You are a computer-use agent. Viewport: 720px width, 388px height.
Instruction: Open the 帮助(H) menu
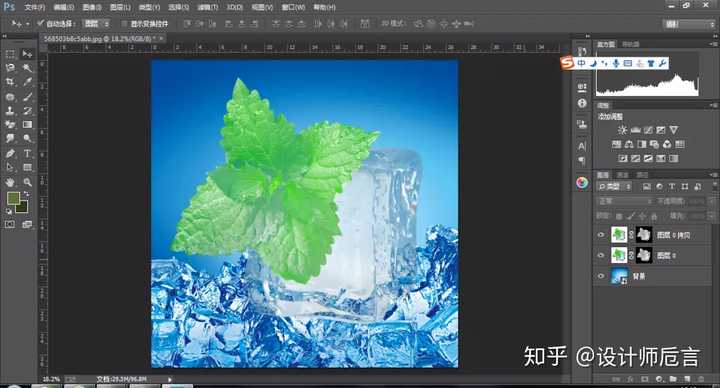point(324,7)
